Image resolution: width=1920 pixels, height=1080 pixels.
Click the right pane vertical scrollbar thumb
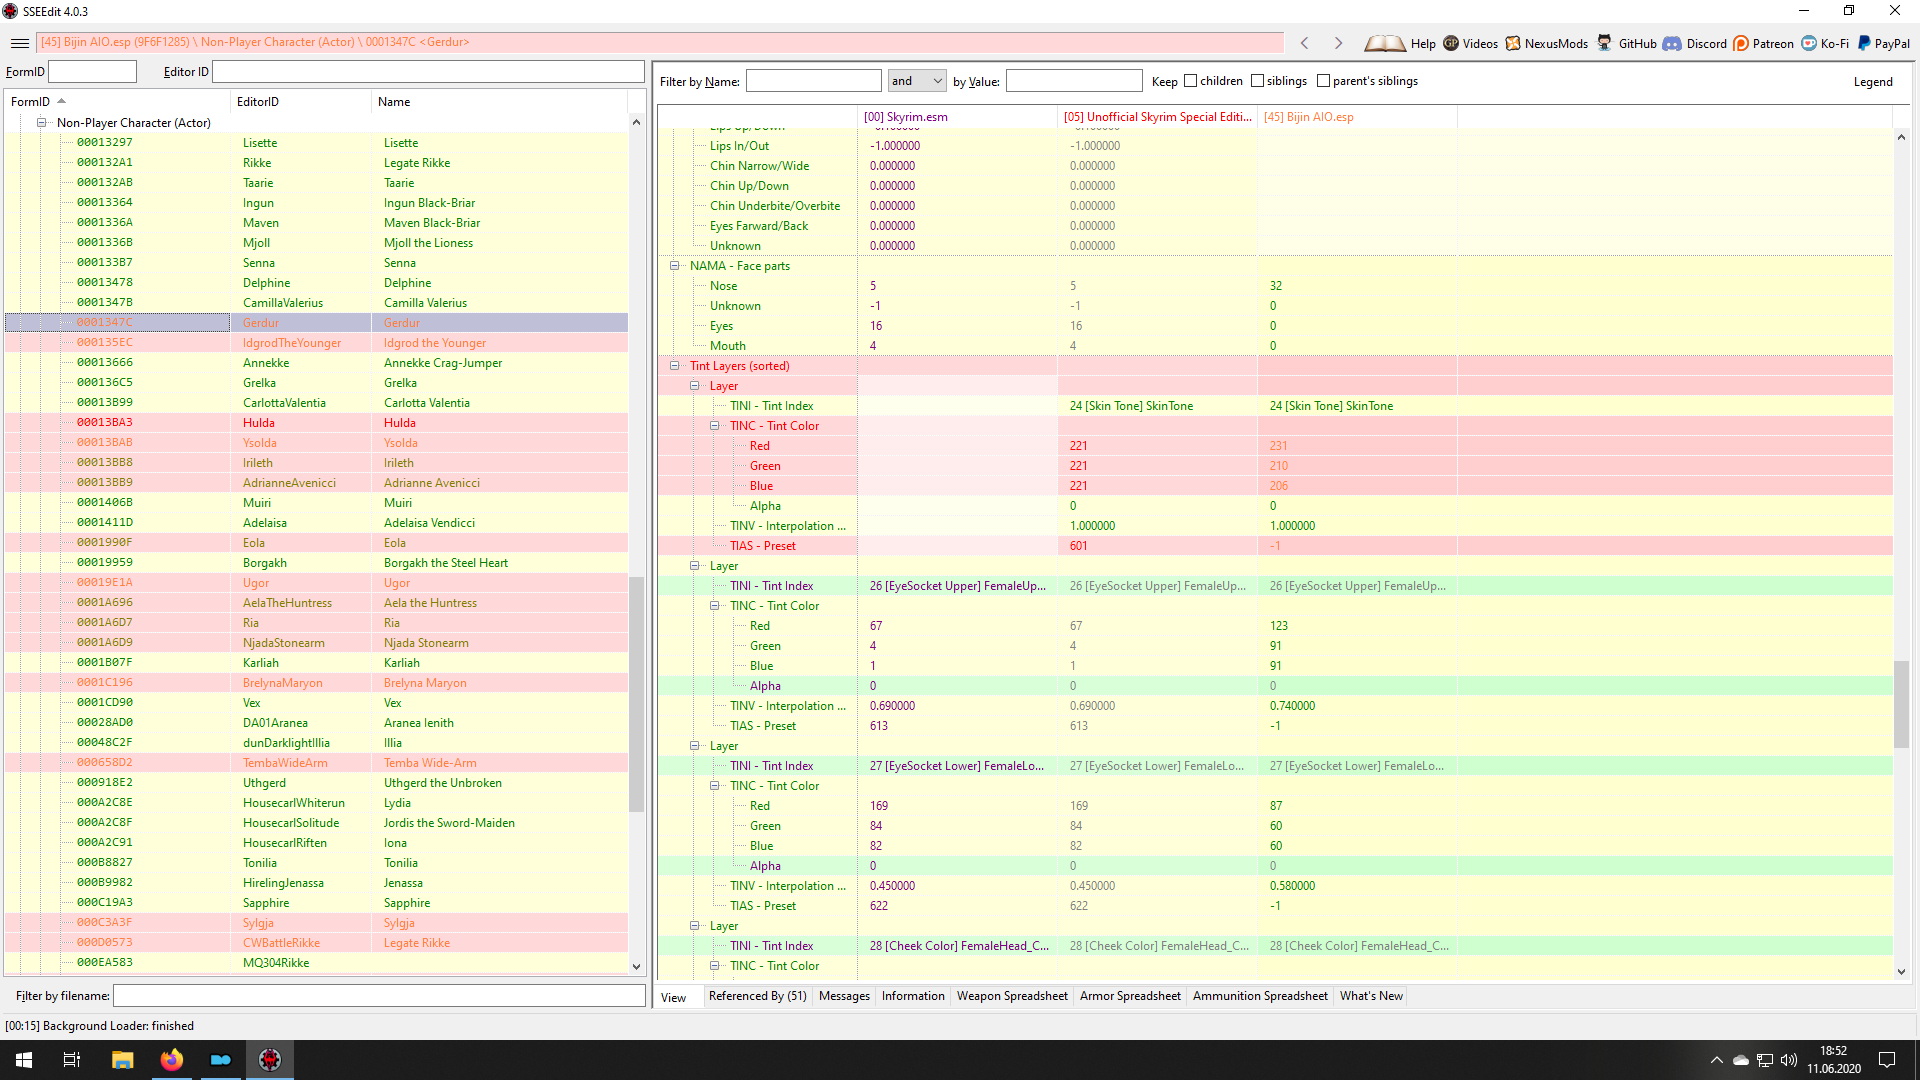(x=1901, y=704)
